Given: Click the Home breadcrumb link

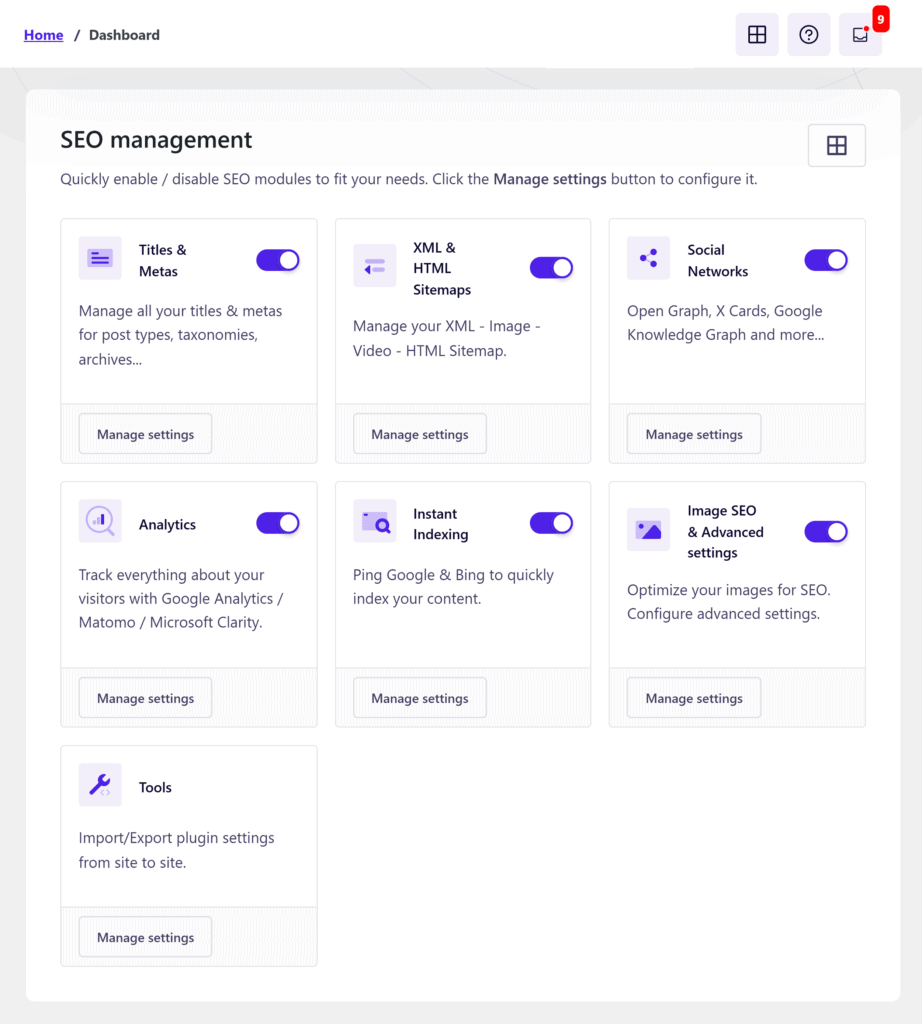Looking at the screenshot, I should coord(43,34).
